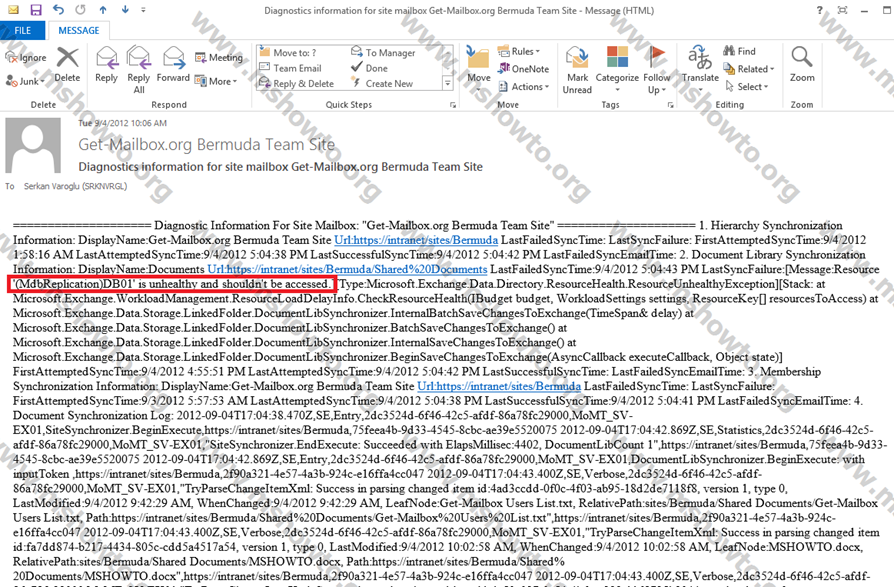Reply to the sender
The height and width of the screenshot is (587, 894).
106,64
